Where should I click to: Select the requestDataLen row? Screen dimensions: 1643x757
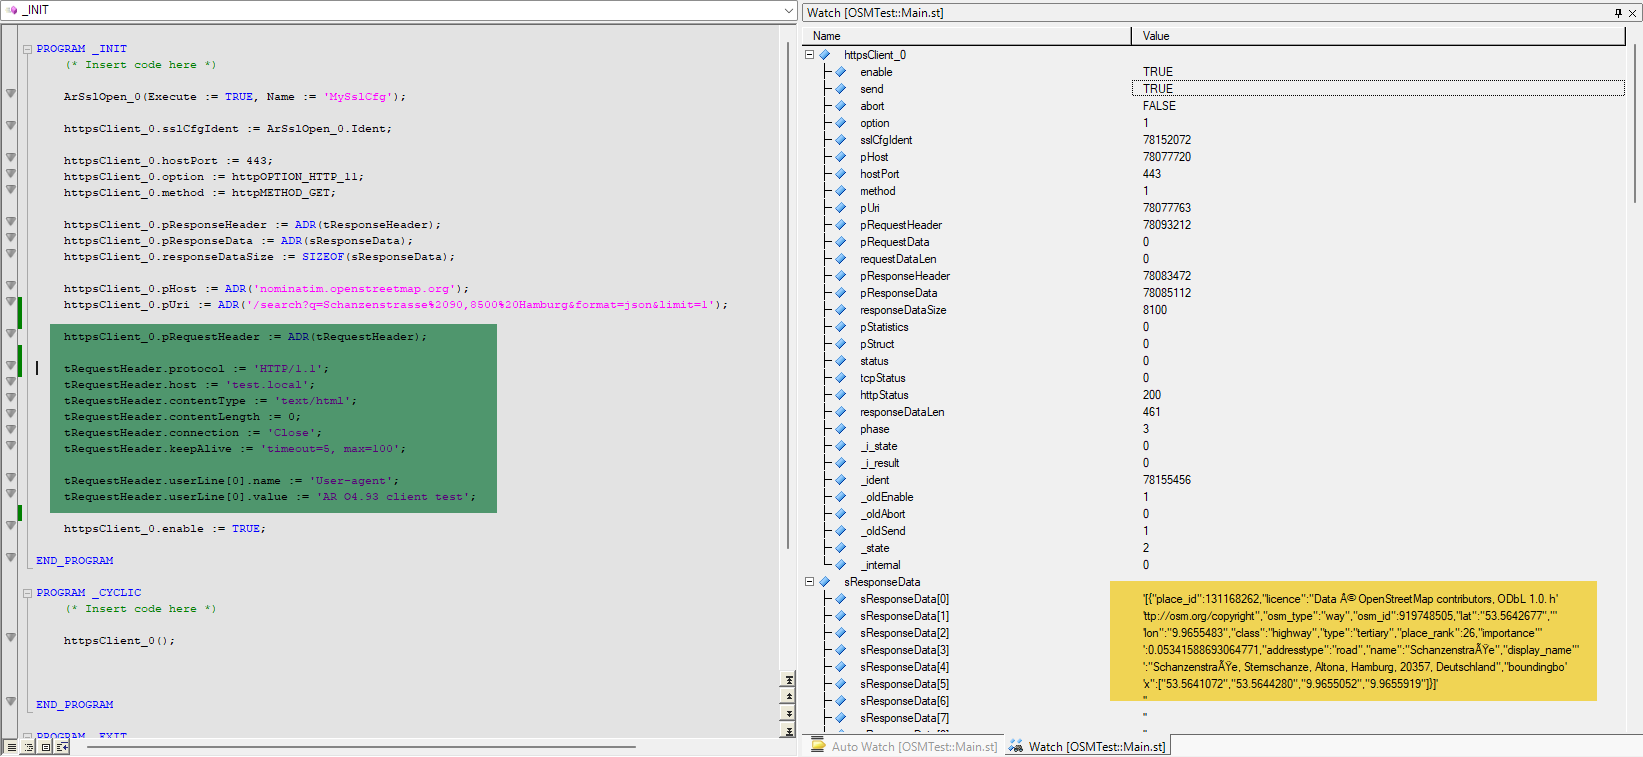(x=898, y=259)
